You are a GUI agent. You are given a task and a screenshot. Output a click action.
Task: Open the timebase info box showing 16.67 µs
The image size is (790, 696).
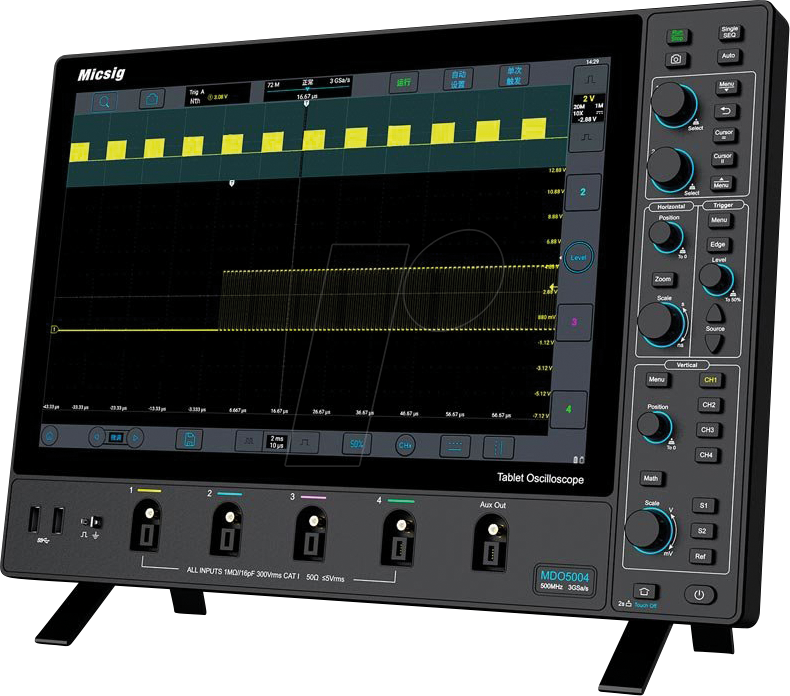point(308,89)
